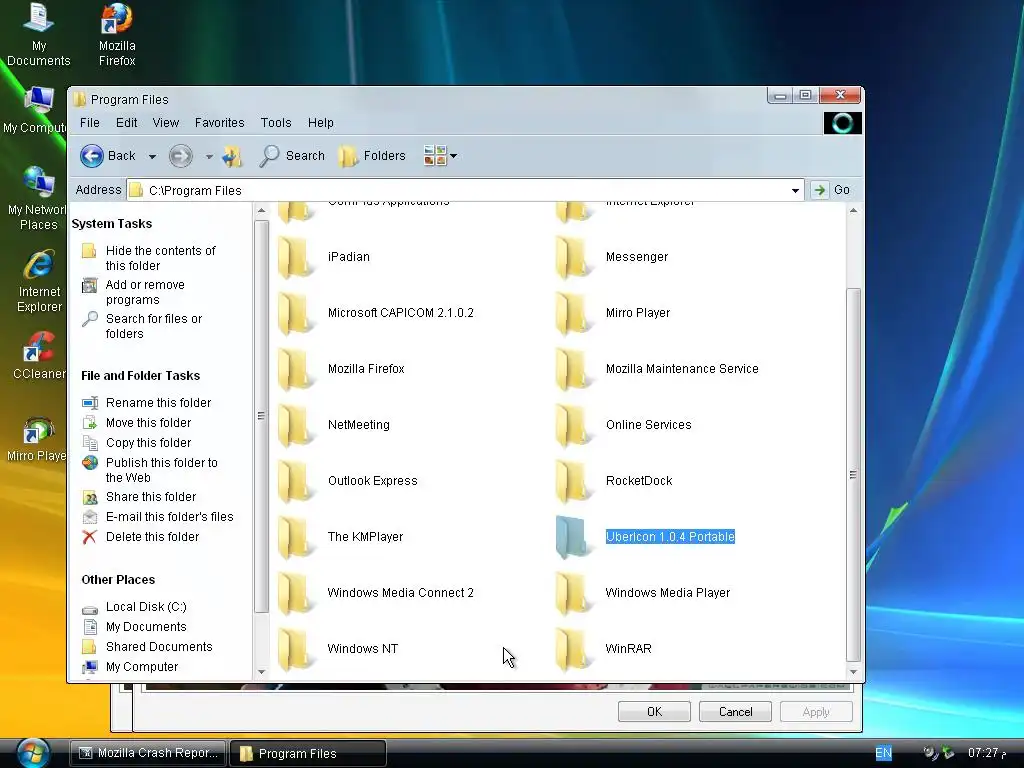Click the Back arrow icon
Viewport: 1024px width, 768px height.
point(91,156)
